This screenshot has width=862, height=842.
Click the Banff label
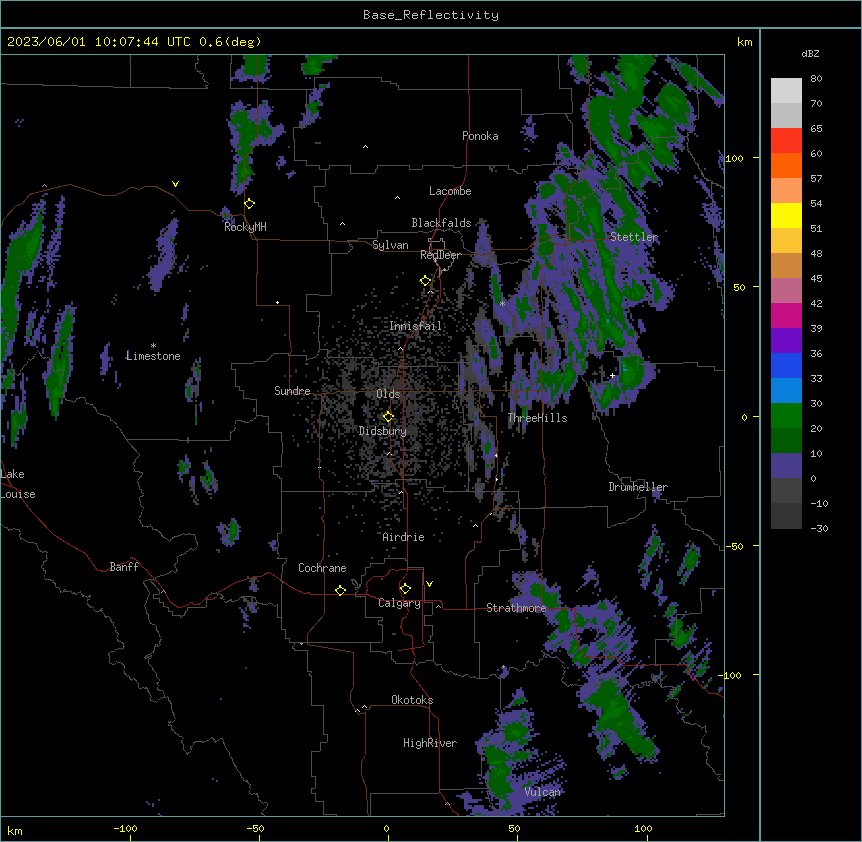(x=124, y=567)
